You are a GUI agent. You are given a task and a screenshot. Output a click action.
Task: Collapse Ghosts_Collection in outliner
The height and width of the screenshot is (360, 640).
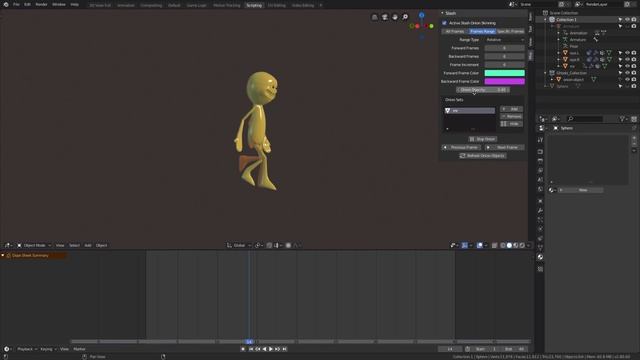click(545, 73)
